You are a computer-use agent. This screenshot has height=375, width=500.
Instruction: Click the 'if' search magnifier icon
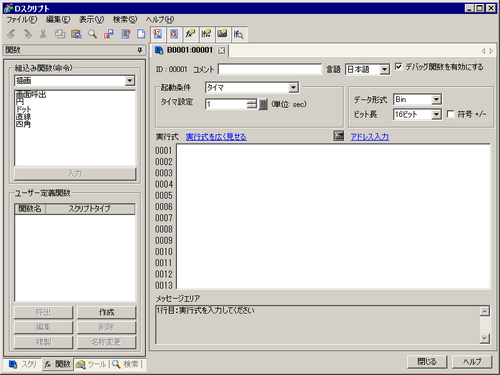pyautogui.click(x=239, y=34)
